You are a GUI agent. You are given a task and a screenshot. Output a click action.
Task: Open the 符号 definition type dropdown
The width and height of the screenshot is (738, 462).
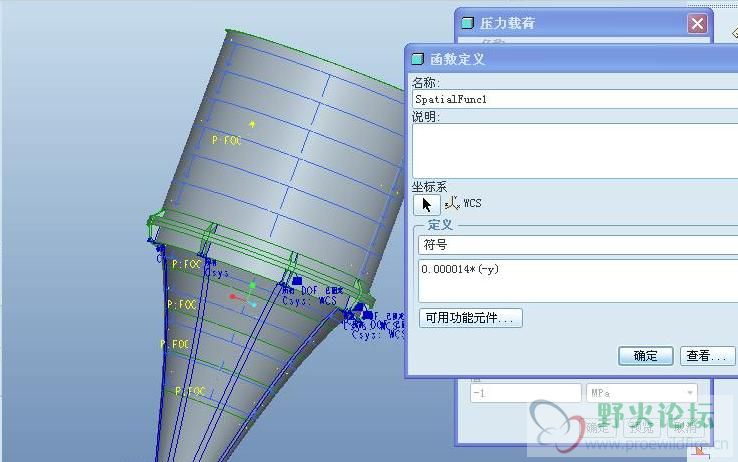tap(578, 245)
